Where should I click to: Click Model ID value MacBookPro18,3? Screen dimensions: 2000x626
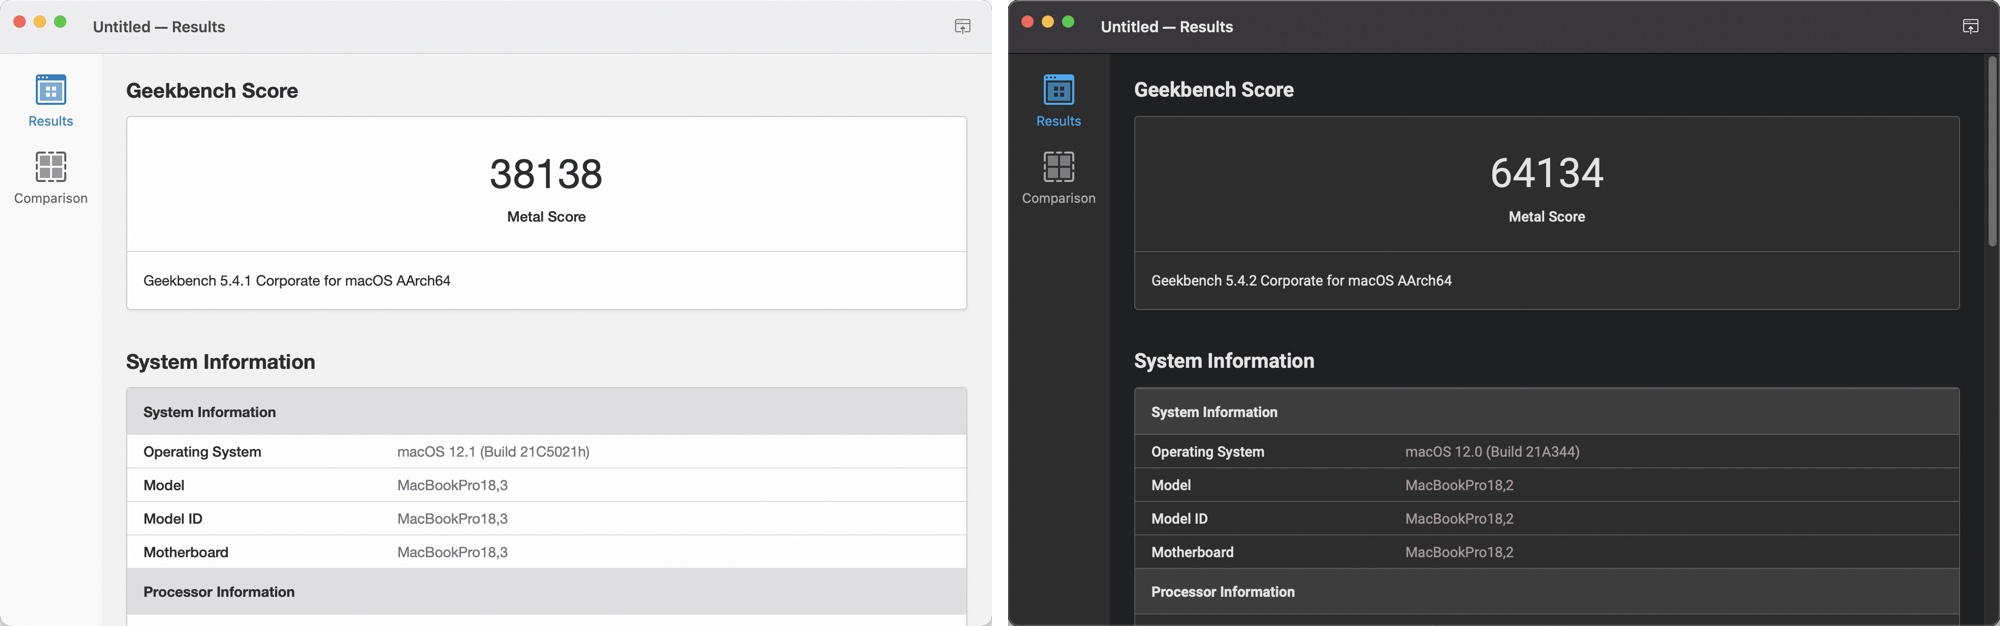[452, 519]
